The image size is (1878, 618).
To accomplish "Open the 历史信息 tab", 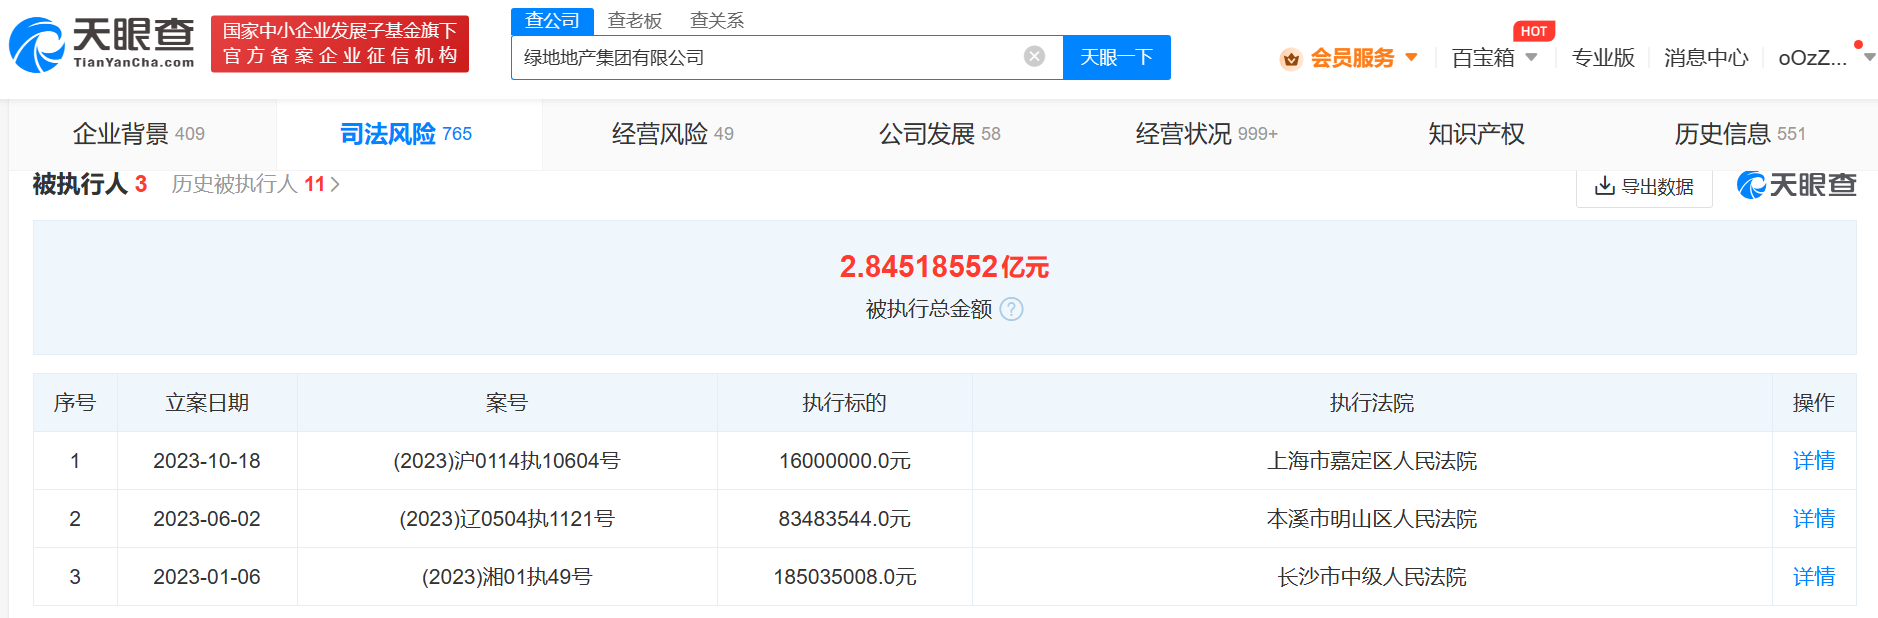I will click(x=1740, y=134).
